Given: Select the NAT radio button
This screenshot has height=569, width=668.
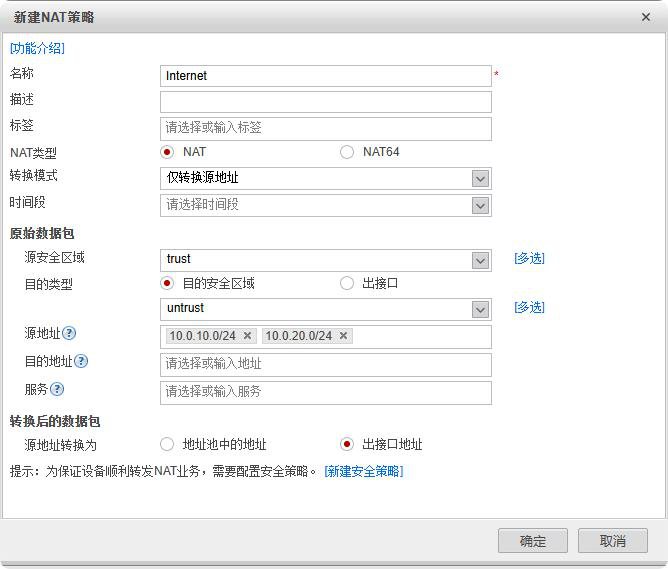Looking at the screenshot, I should [x=167, y=152].
